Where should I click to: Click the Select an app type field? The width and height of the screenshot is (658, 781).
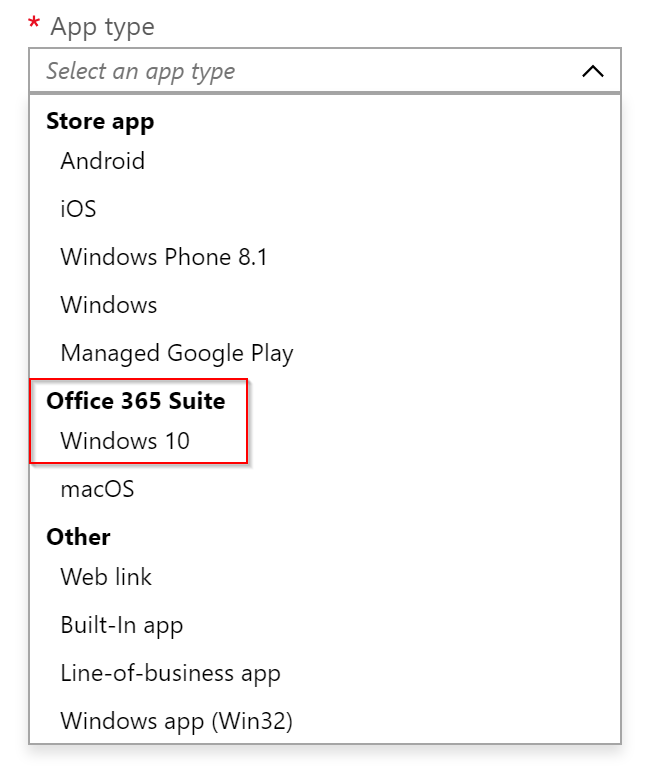click(x=325, y=70)
